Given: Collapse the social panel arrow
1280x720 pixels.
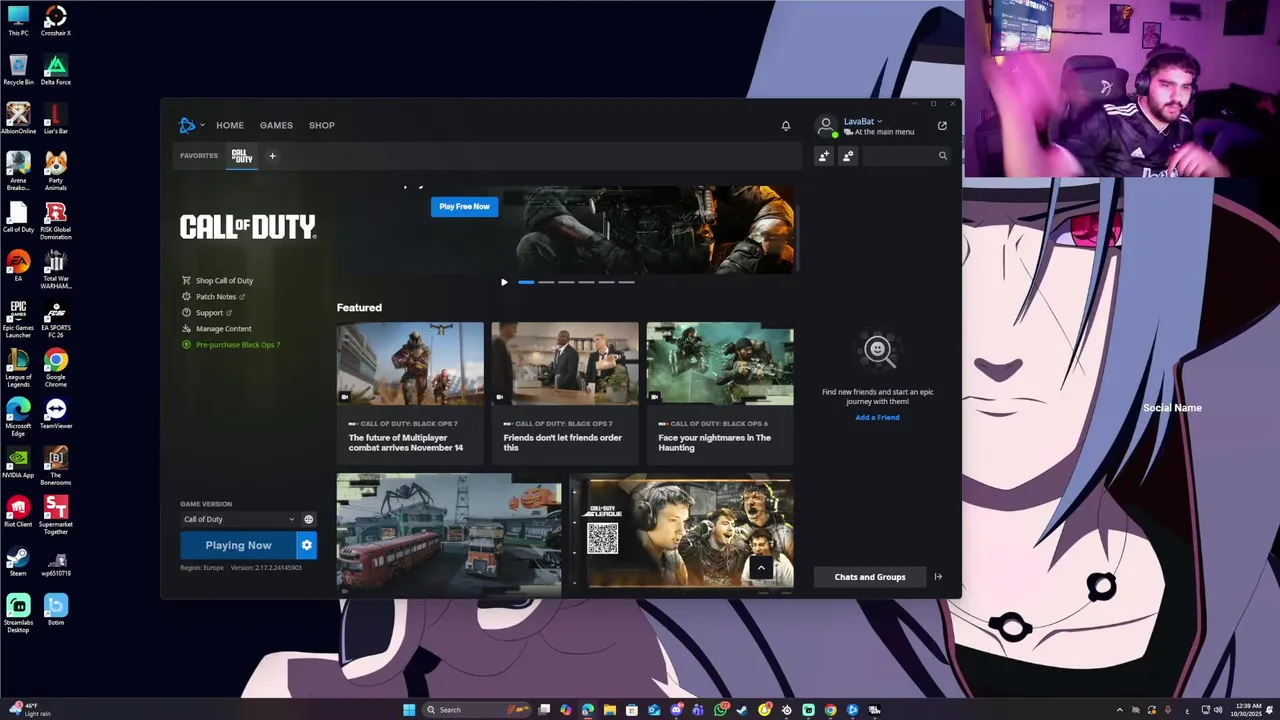Looking at the screenshot, I should click(x=938, y=577).
